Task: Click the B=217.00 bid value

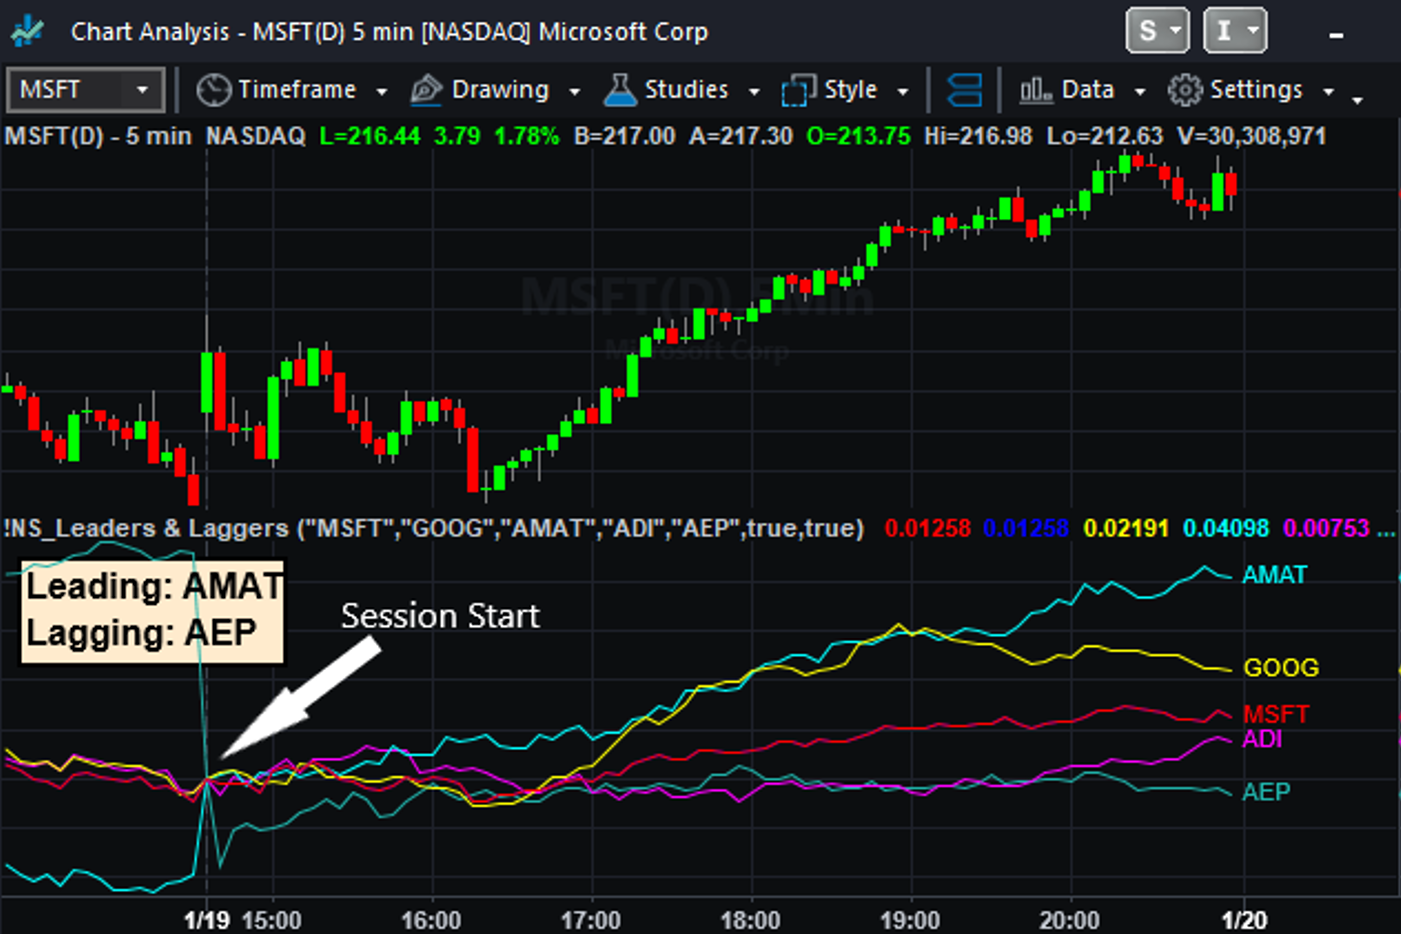Action: tap(624, 136)
